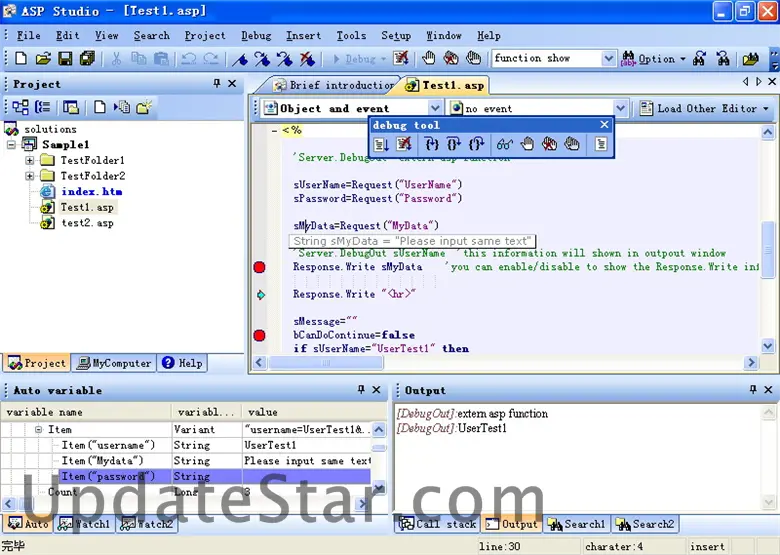This screenshot has height=555, width=780.
Task: Expand the TestFolder1 node
Action: pos(30,160)
